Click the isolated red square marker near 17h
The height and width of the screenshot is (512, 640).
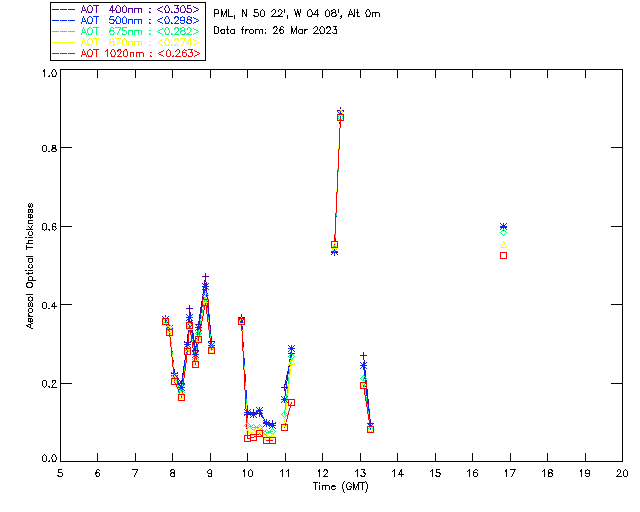pos(504,256)
